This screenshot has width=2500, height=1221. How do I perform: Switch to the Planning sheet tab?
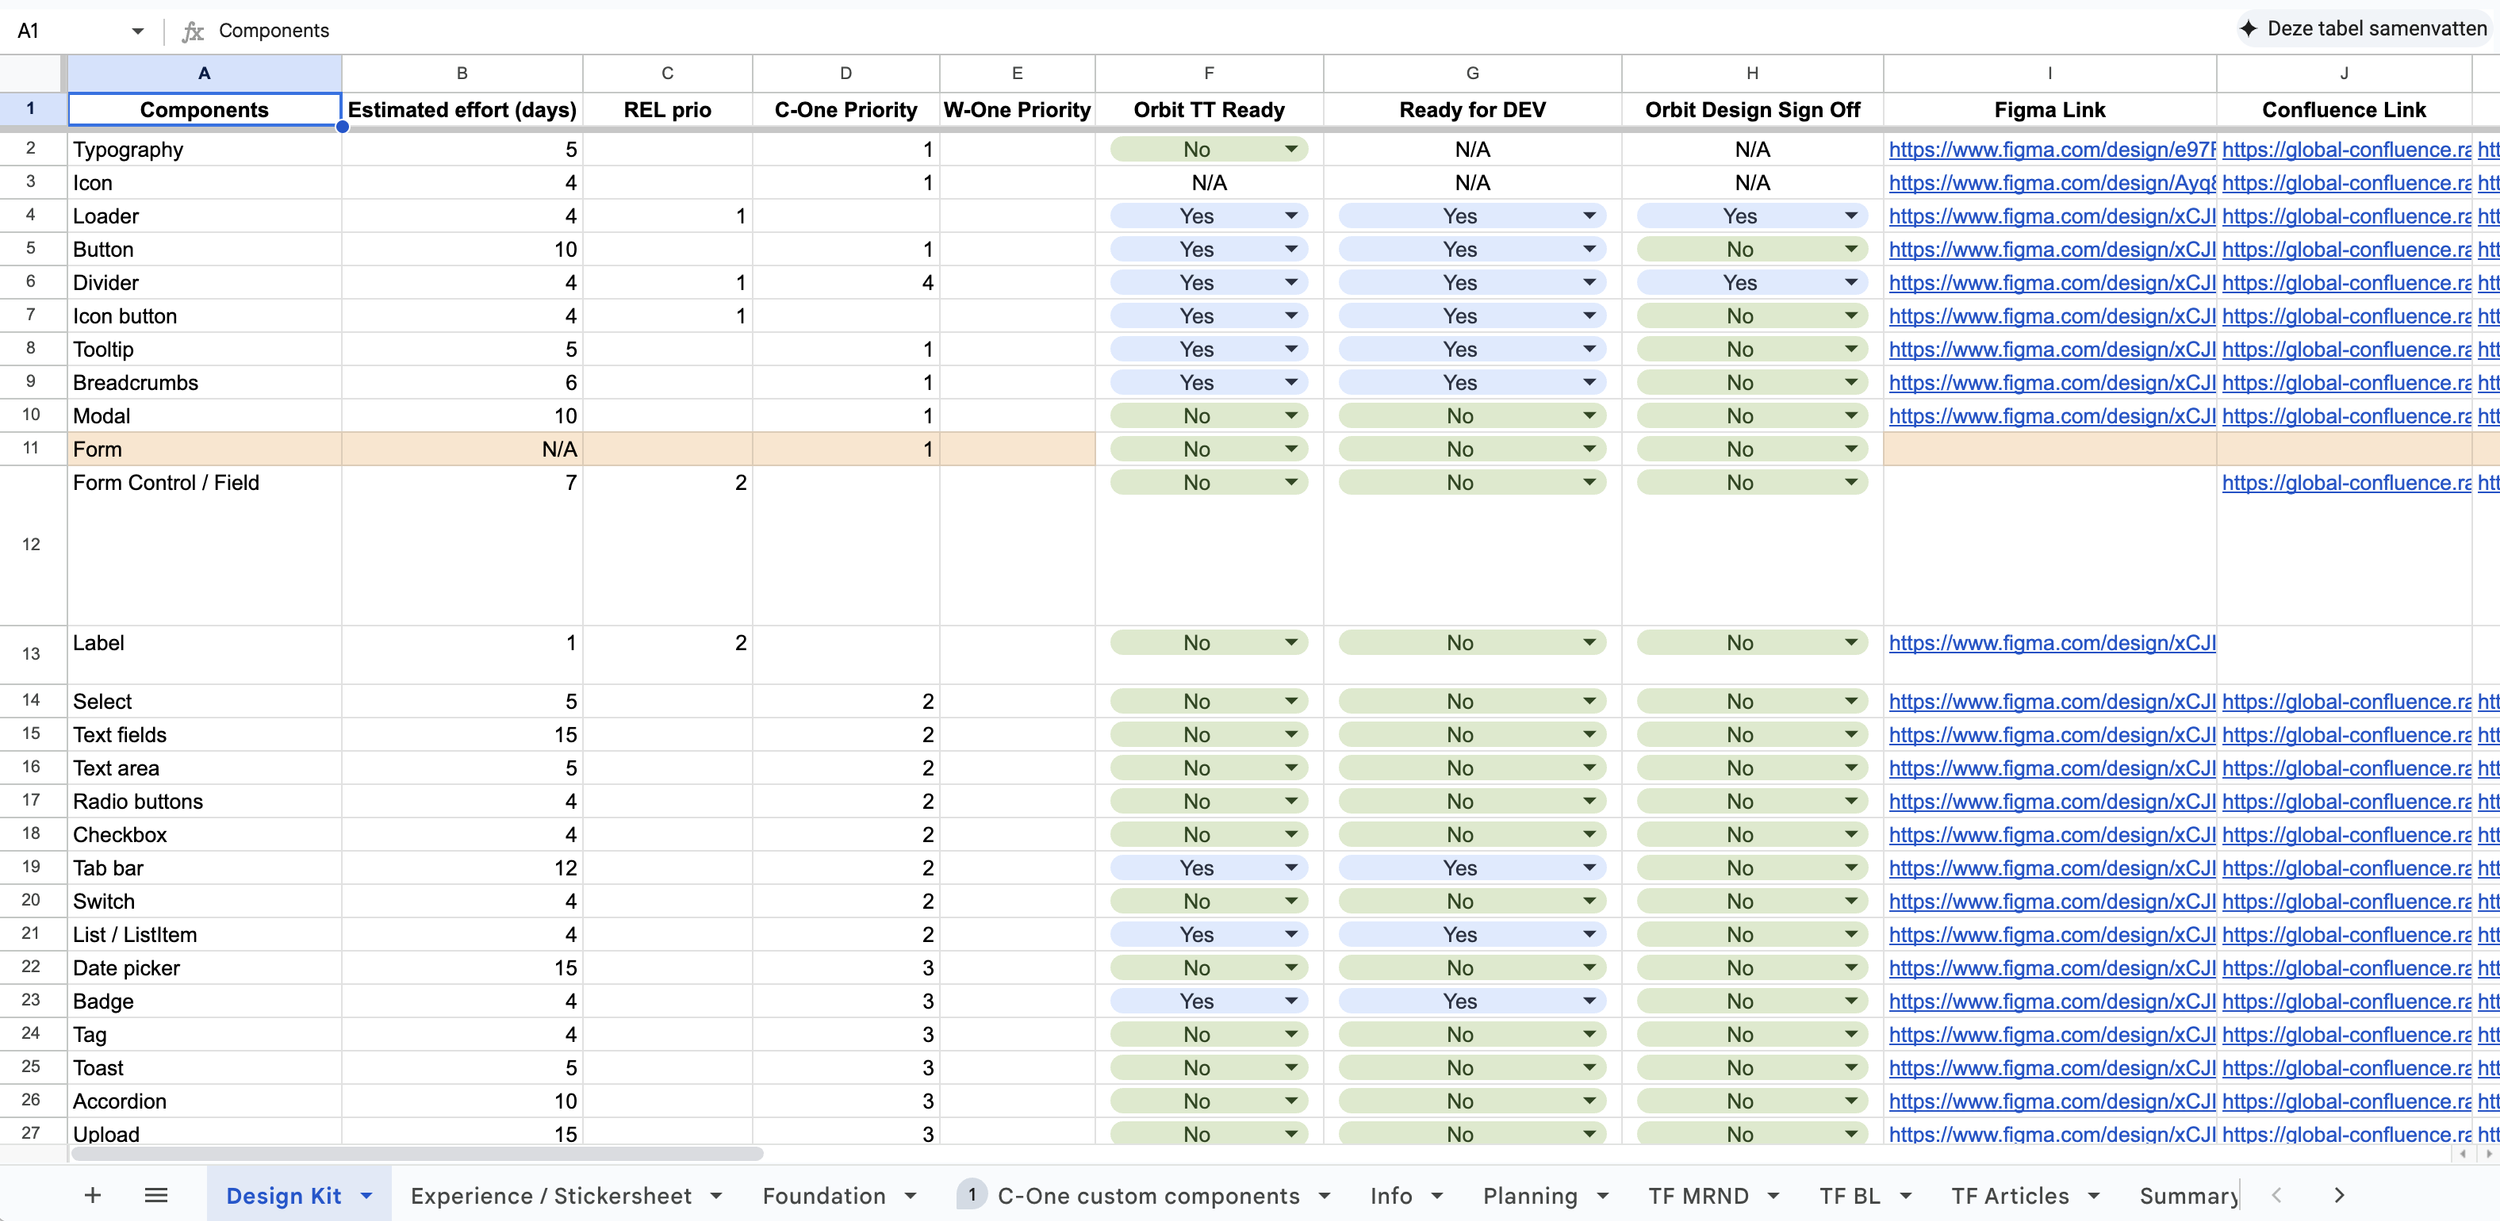point(1529,1196)
